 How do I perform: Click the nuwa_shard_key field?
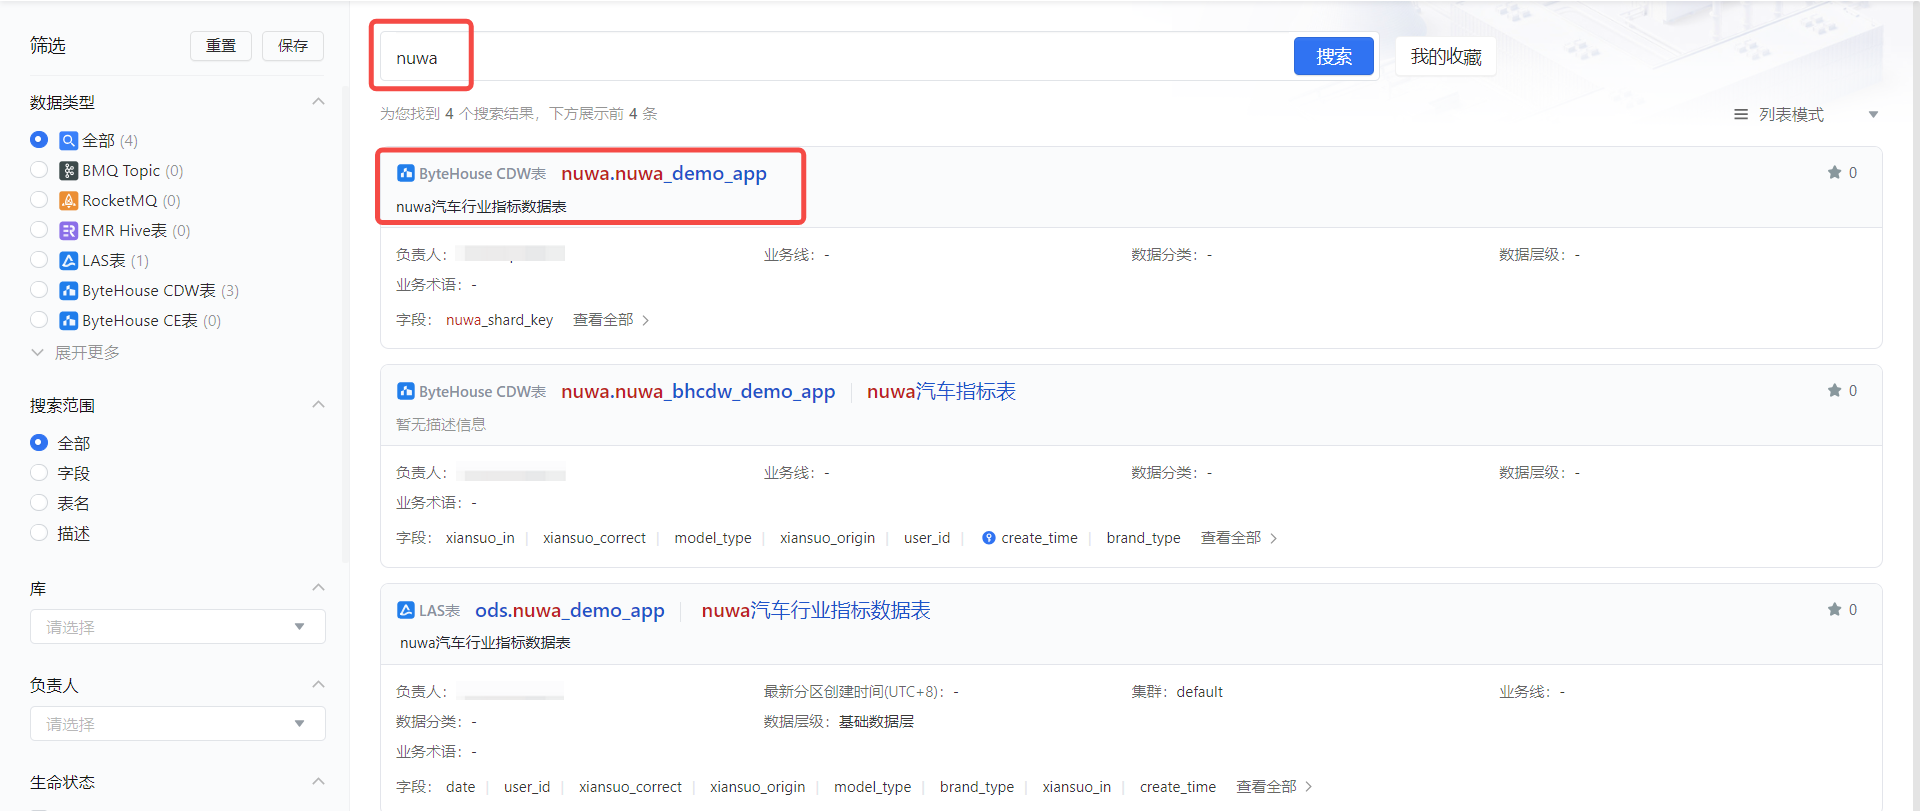[x=499, y=320]
